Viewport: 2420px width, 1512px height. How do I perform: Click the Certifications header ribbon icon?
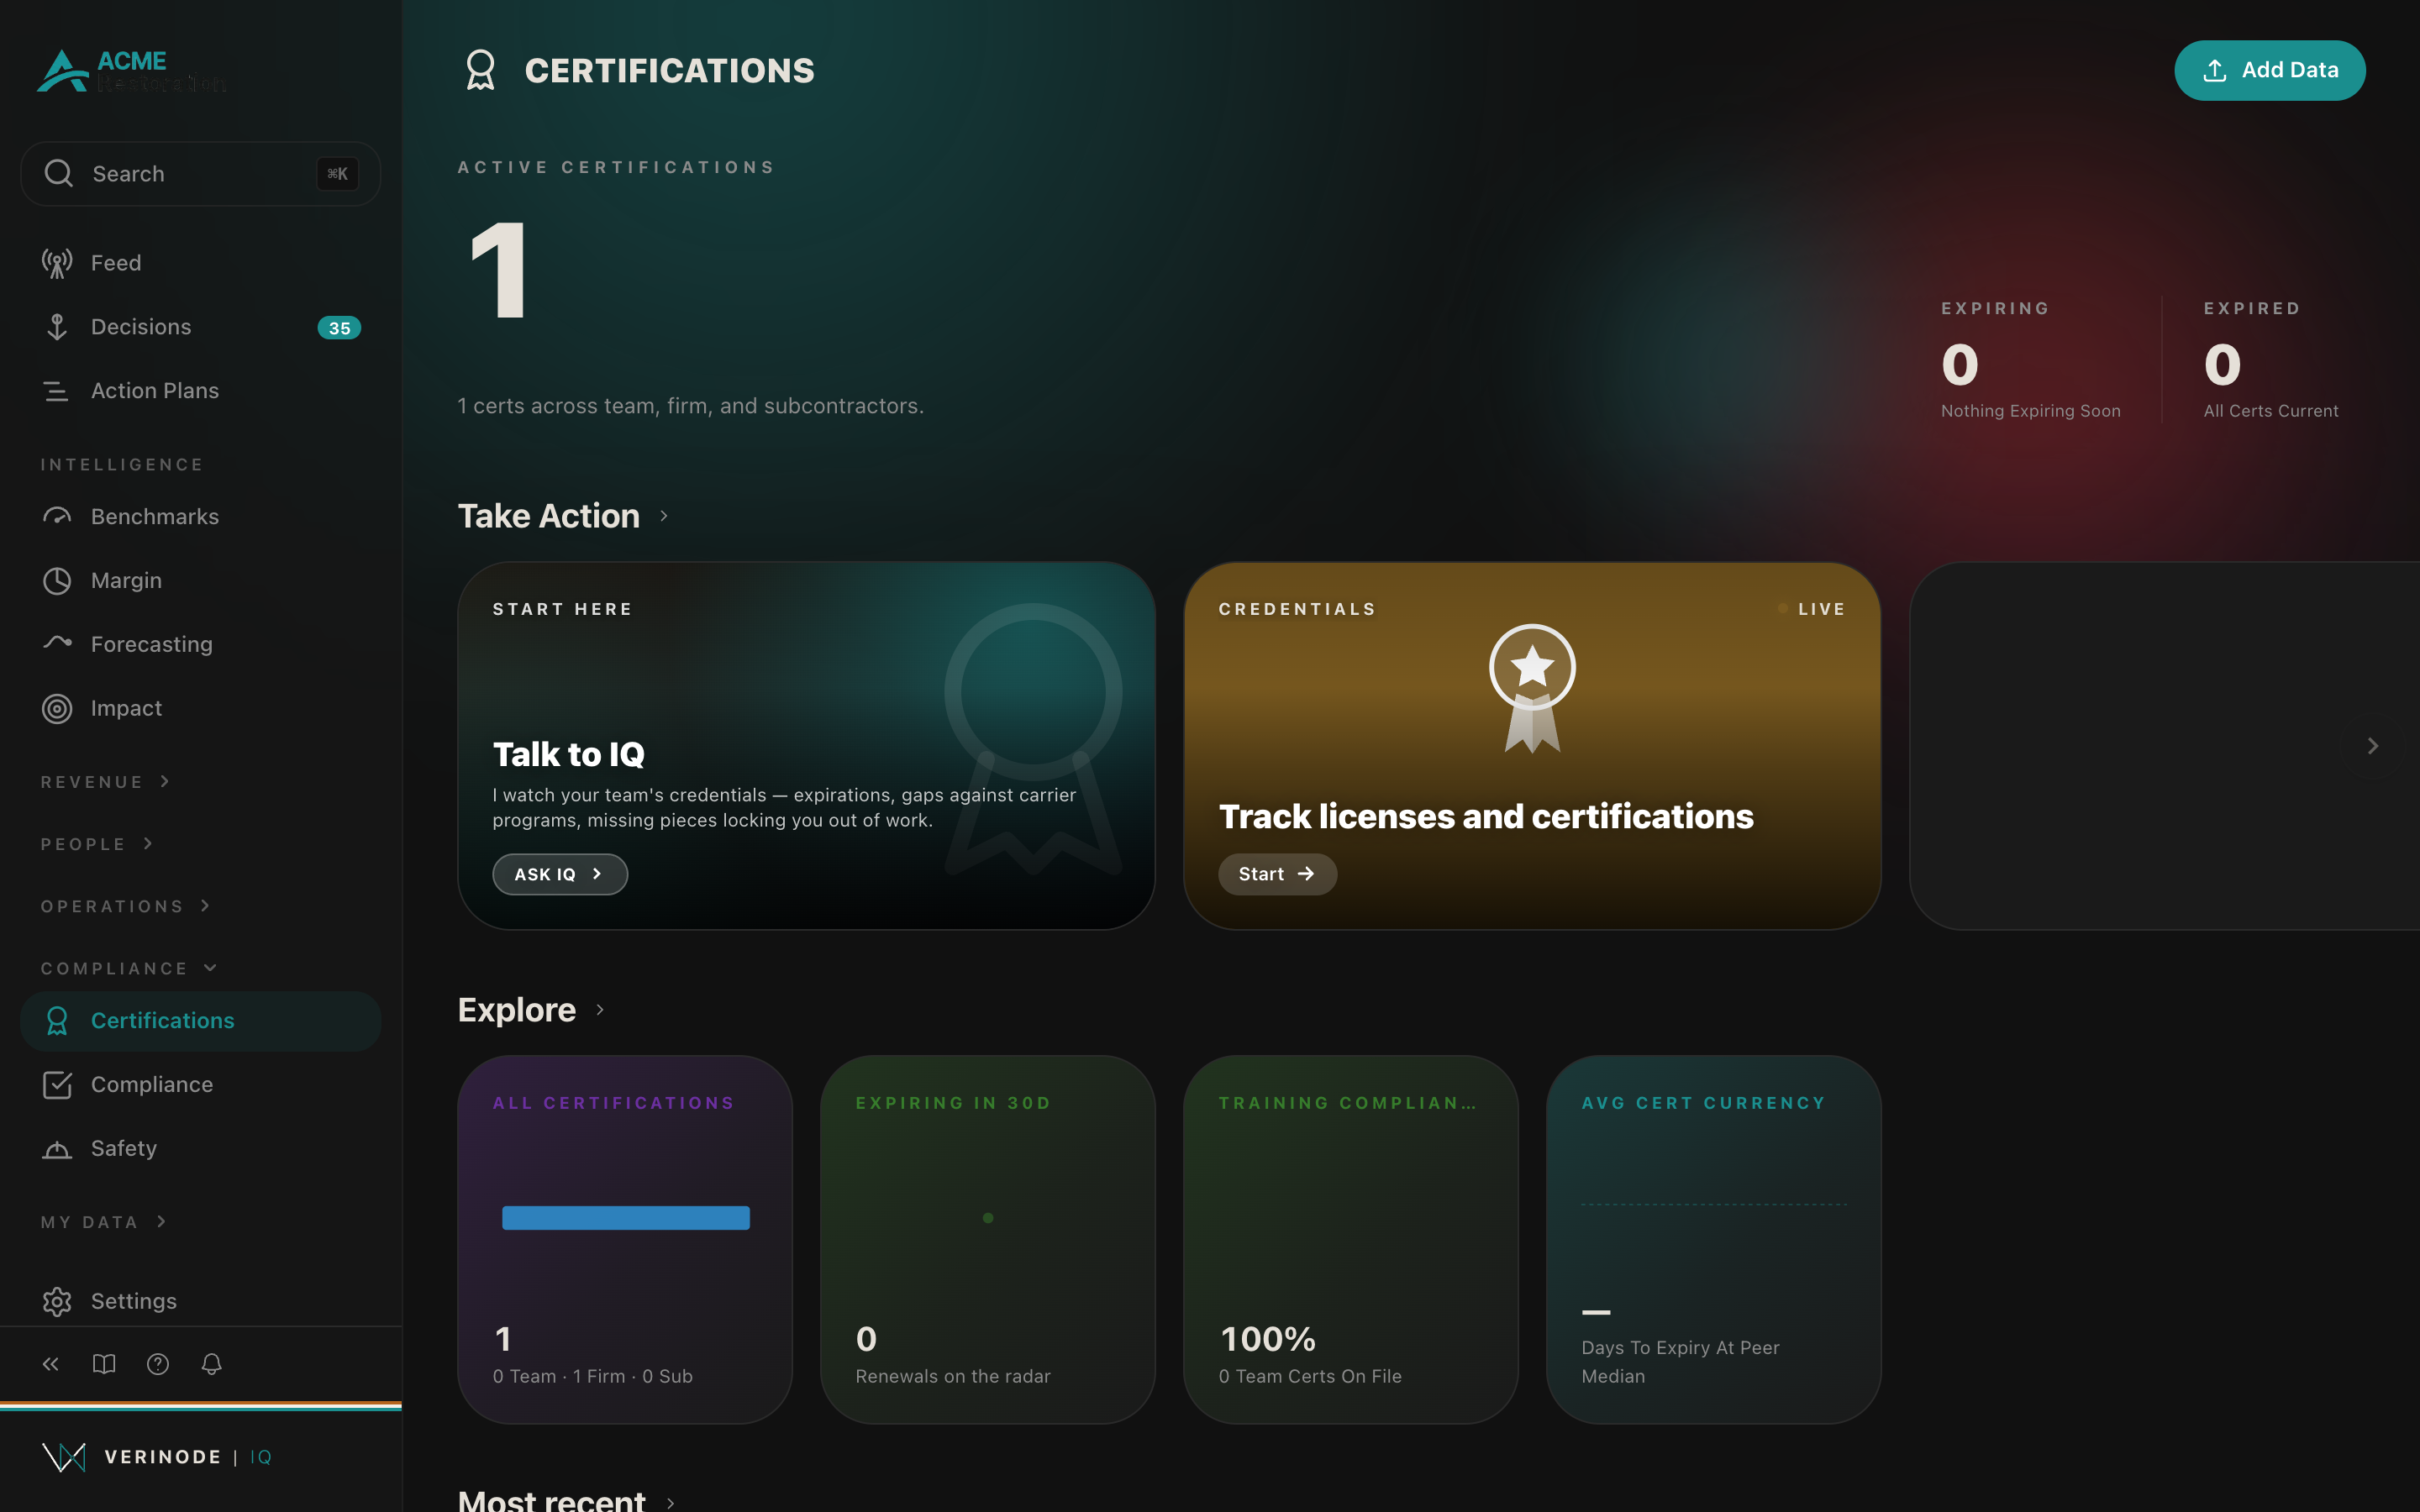(x=481, y=70)
